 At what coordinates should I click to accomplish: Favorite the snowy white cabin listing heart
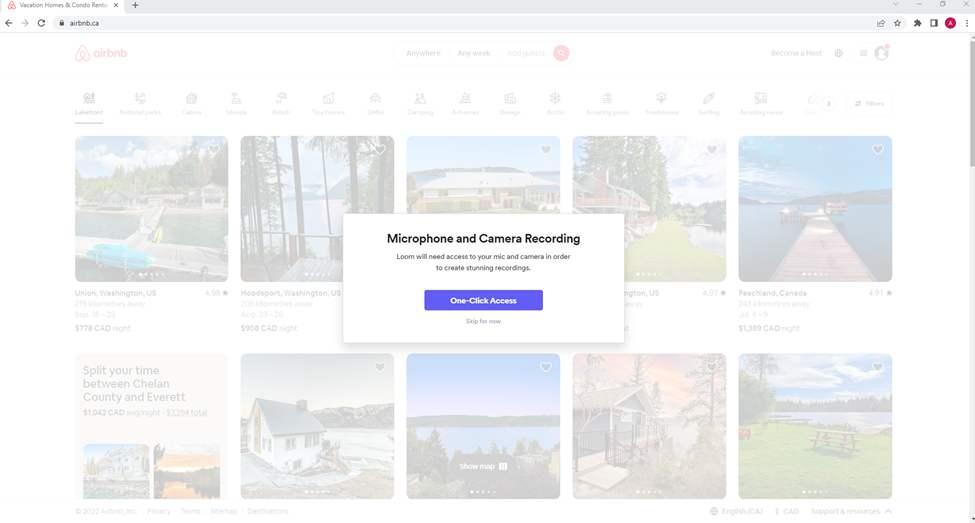pos(380,368)
